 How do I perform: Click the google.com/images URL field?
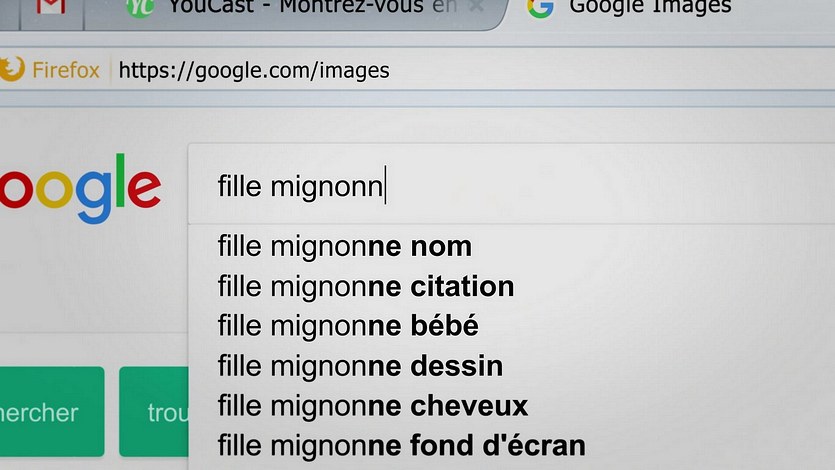[x=254, y=70]
